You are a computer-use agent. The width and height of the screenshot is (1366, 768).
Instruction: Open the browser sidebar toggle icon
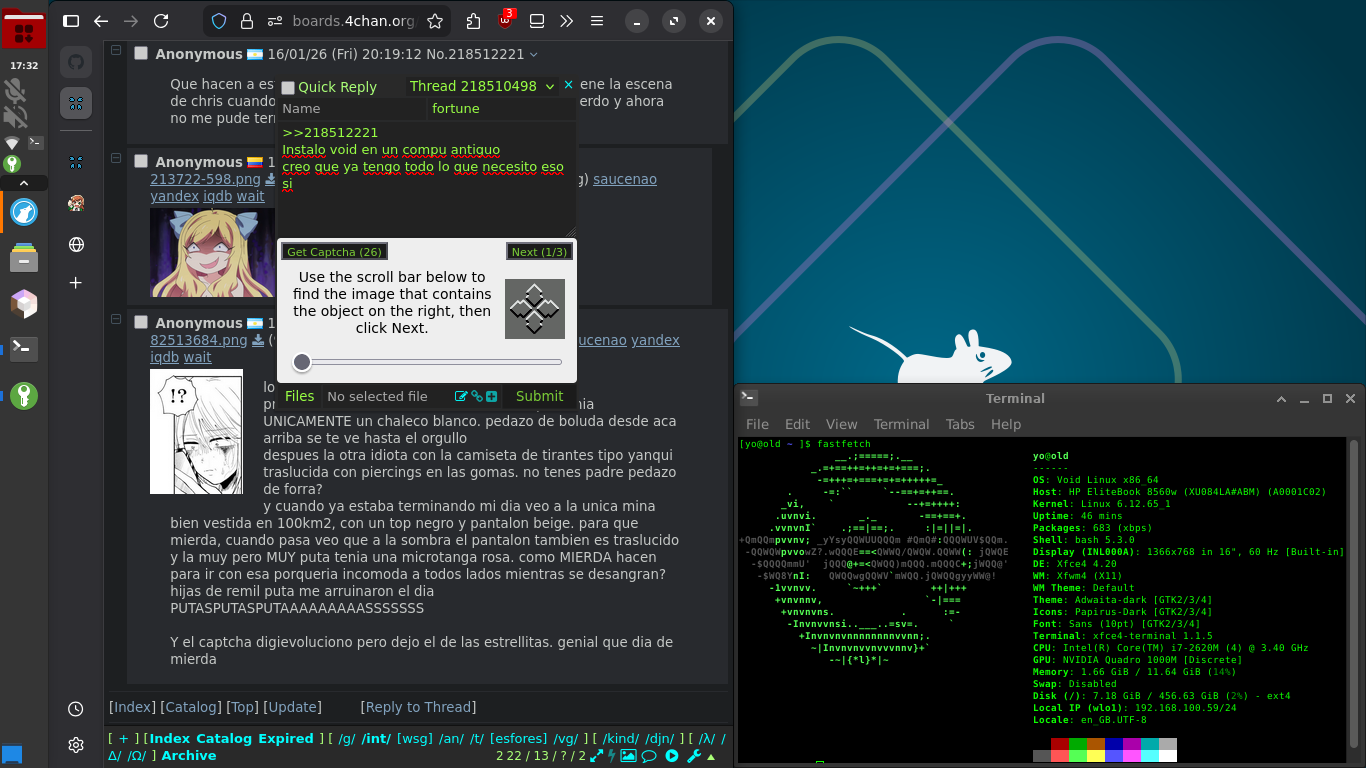coord(71,21)
